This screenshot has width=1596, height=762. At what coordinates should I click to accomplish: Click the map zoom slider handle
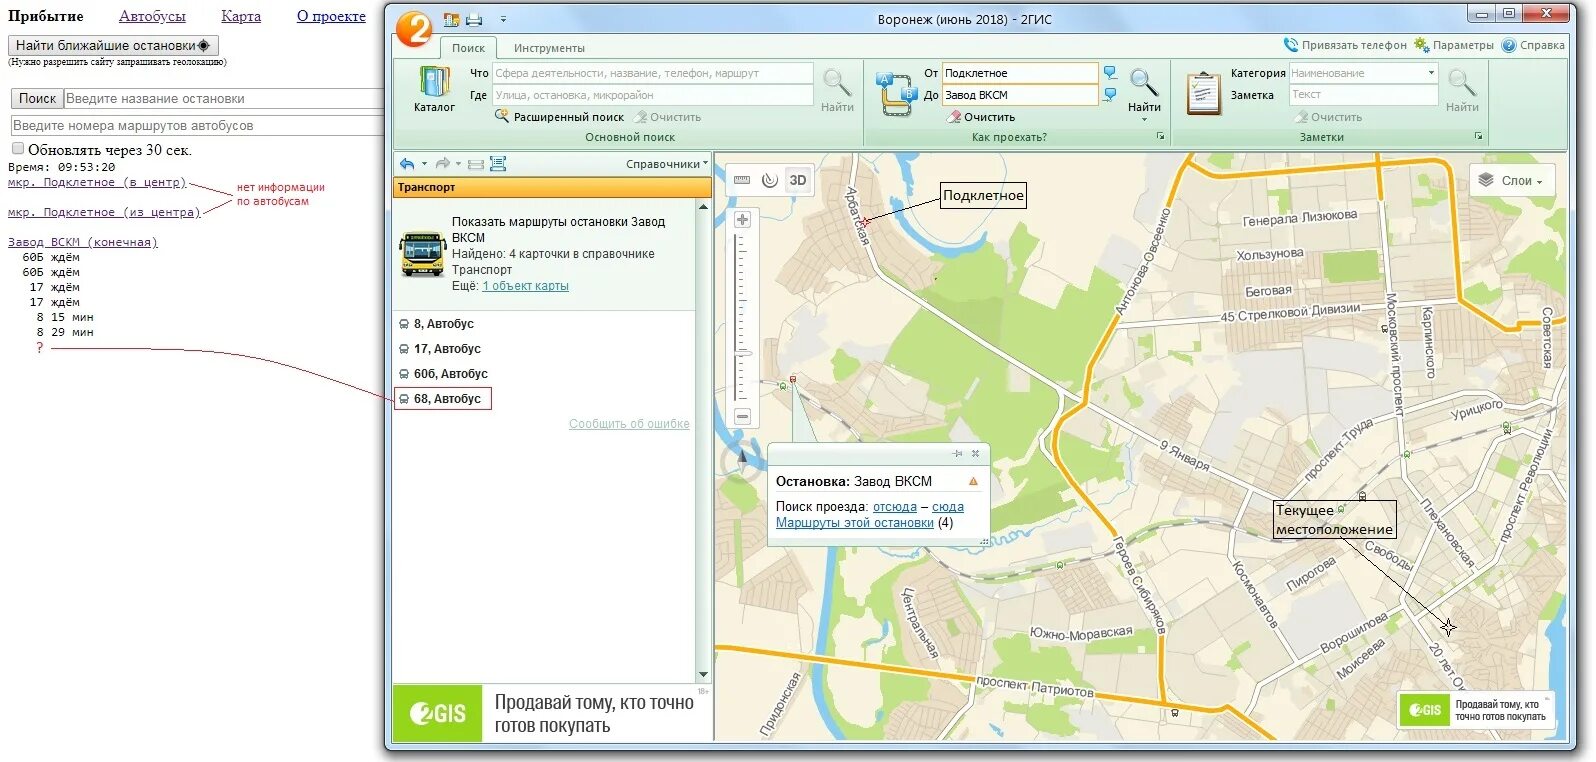[742, 353]
